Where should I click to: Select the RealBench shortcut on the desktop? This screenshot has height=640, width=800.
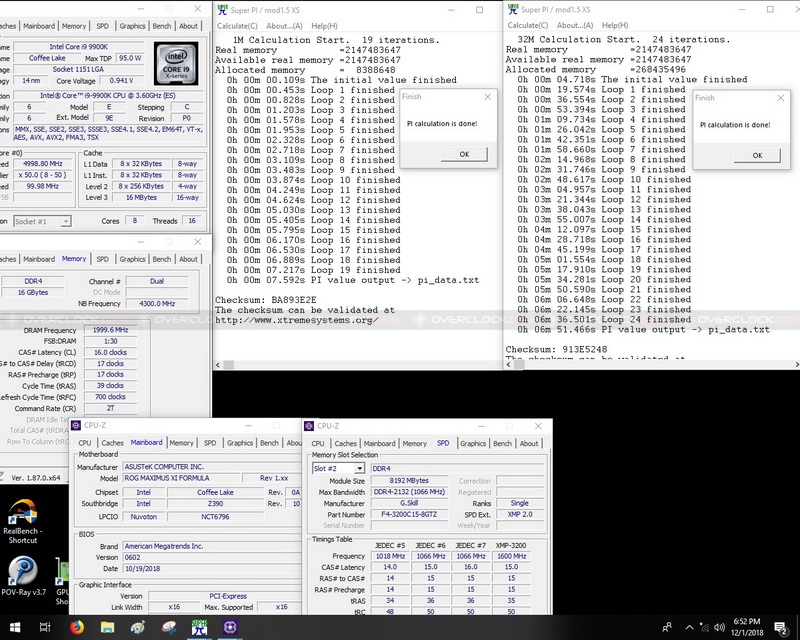pyautogui.click(x=22, y=522)
